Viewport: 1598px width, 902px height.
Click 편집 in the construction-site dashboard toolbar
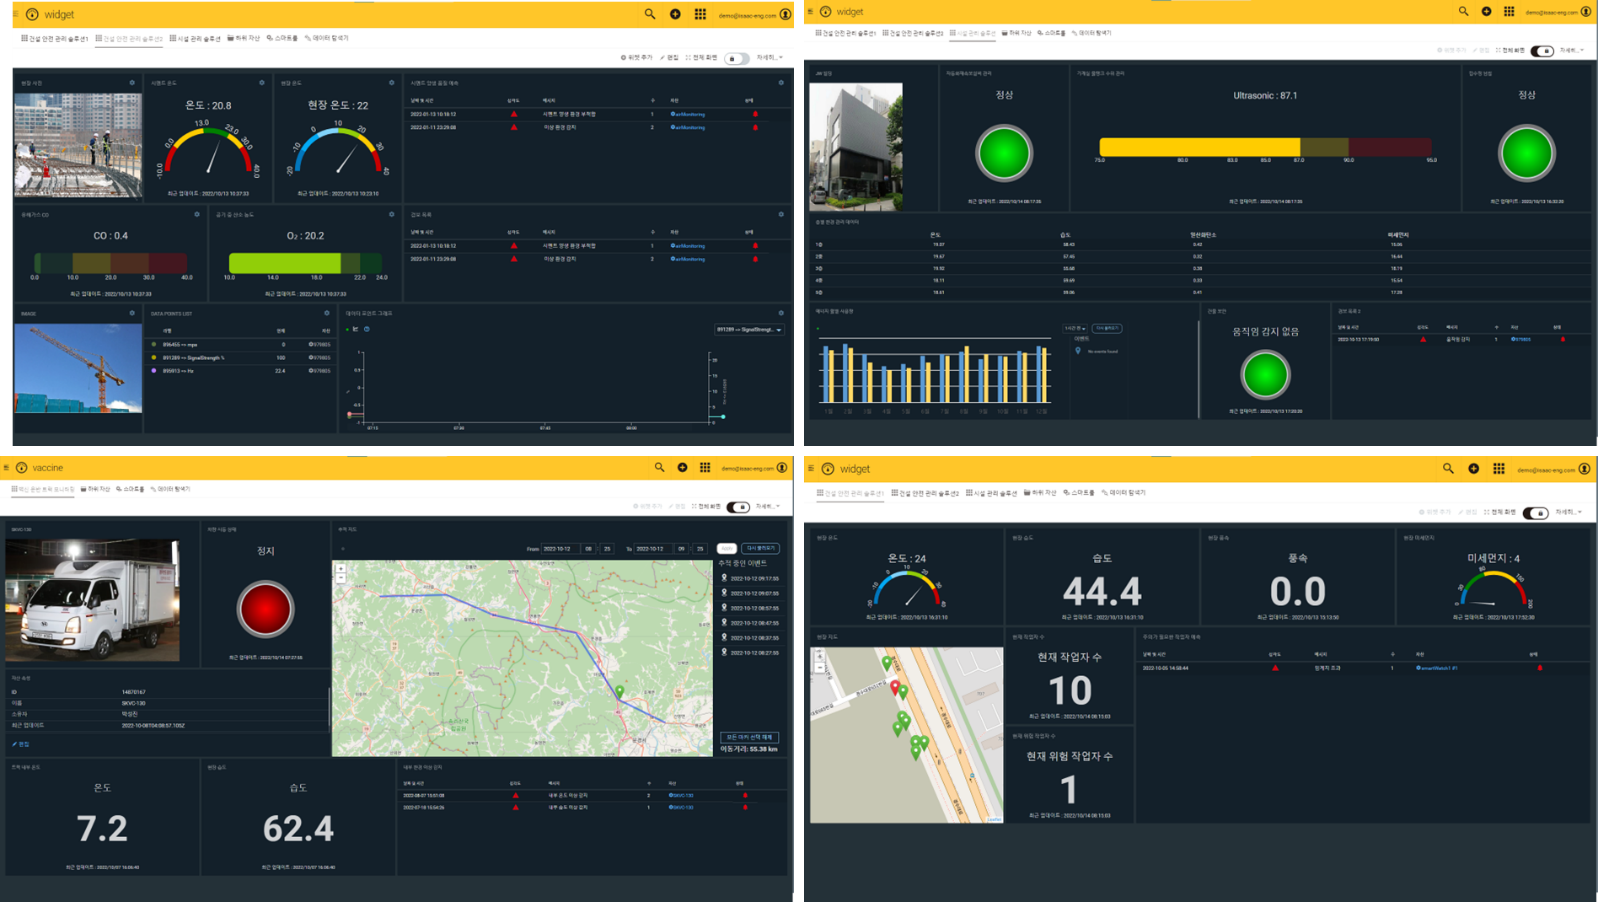click(669, 58)
